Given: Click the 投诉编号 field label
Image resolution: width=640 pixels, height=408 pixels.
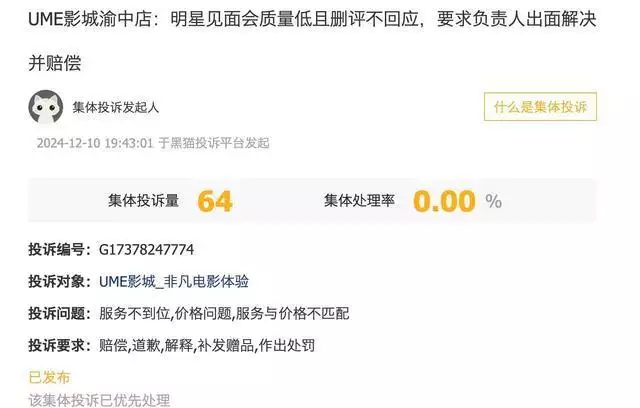Looking at the screenshot, I should (x=60, y=249).
